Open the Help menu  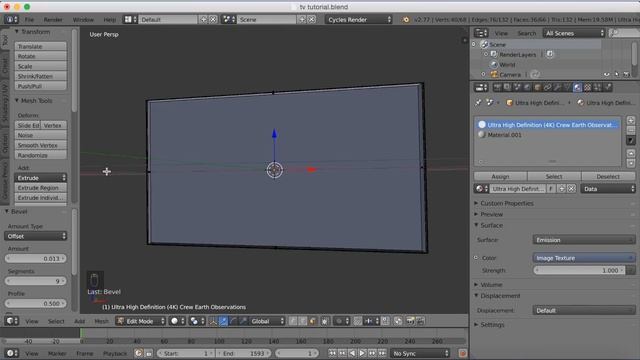point(109,20)
